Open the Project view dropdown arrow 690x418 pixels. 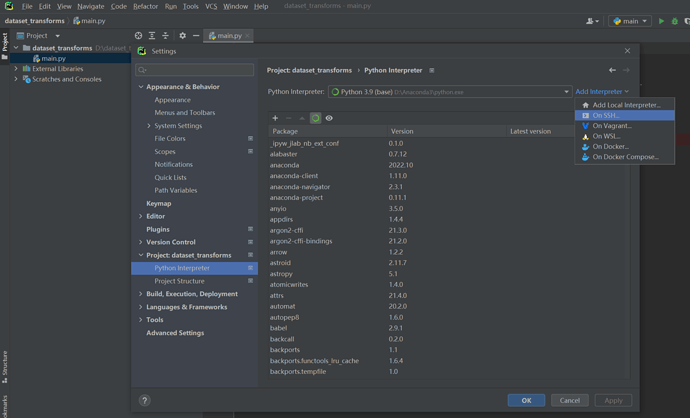[x=57, y=36]
